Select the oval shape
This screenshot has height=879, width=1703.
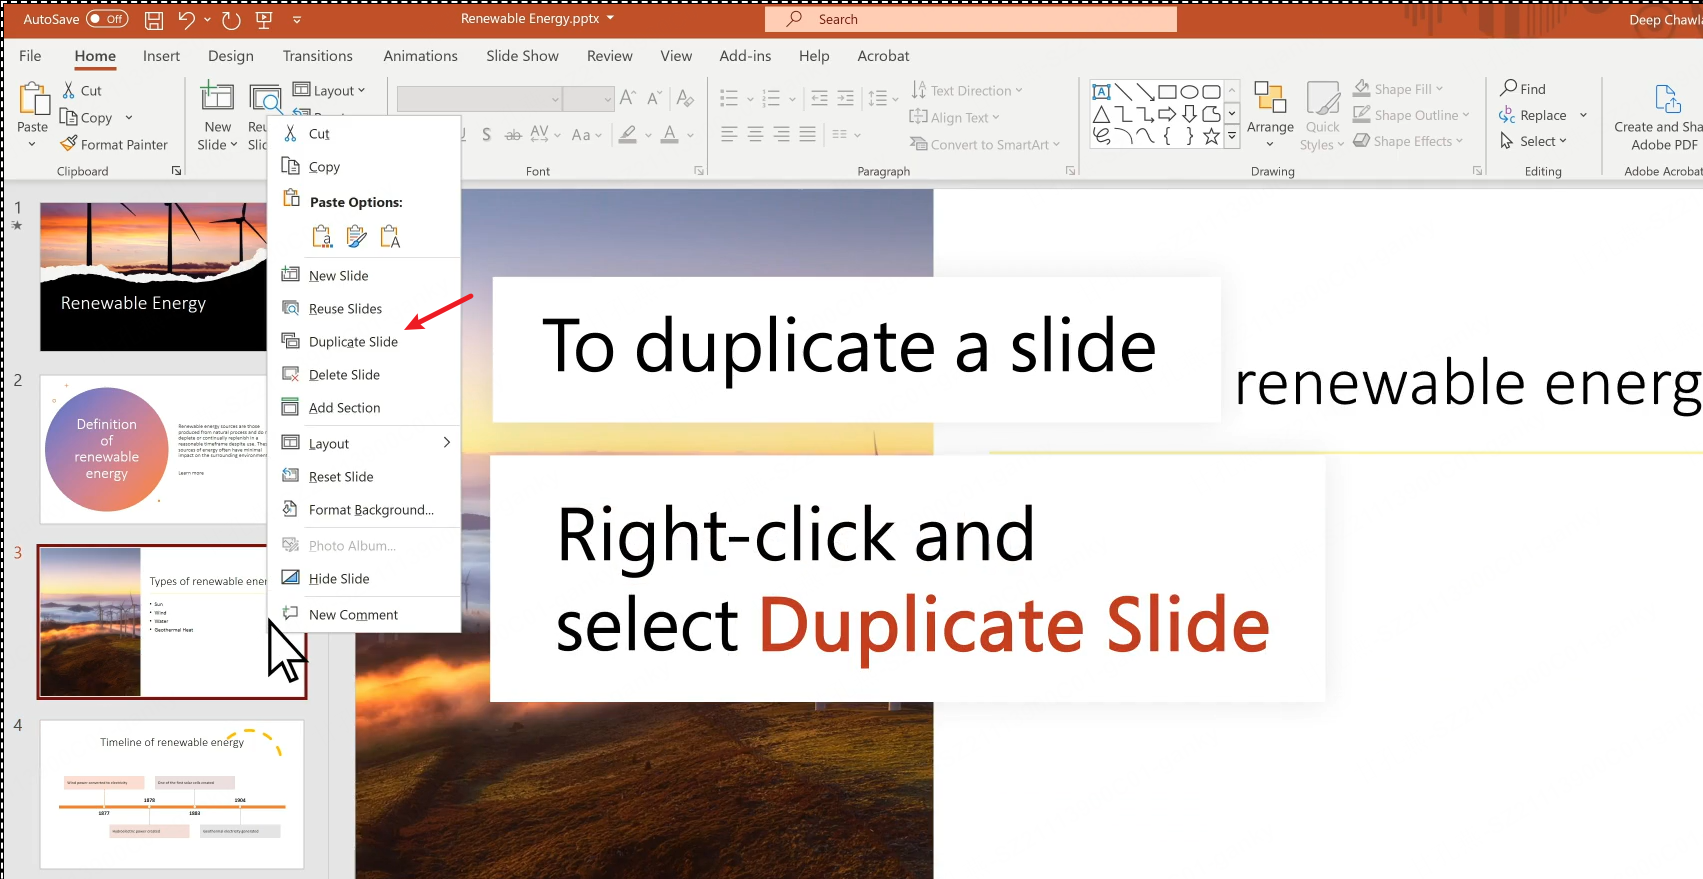pos(1189,92)
